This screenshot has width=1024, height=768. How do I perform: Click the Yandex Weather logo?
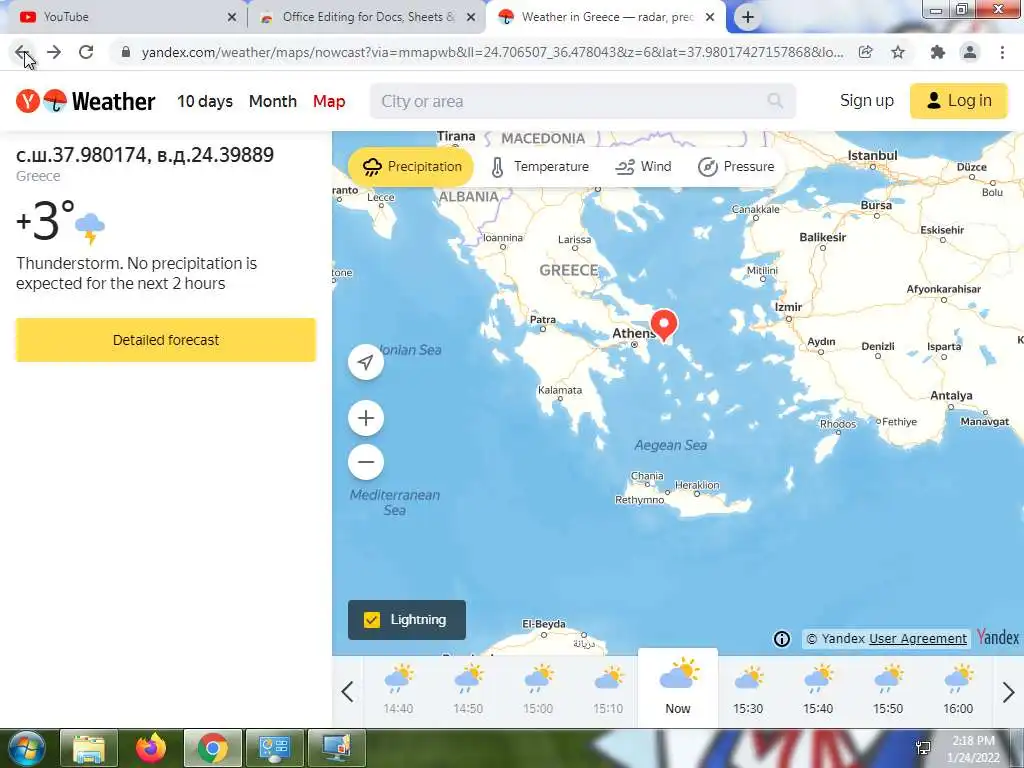tap(86, 101)
